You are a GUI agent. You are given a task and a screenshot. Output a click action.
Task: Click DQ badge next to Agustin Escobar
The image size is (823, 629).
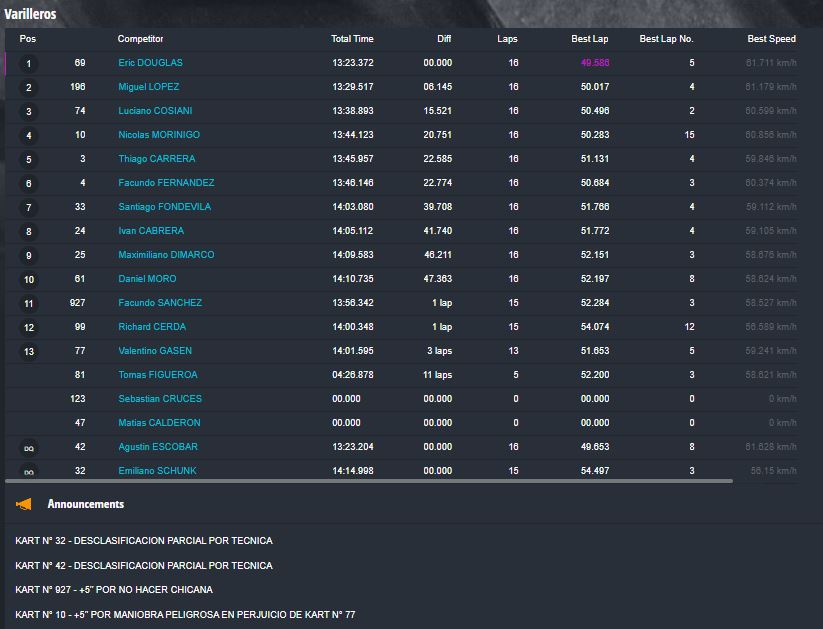[29, 448]
